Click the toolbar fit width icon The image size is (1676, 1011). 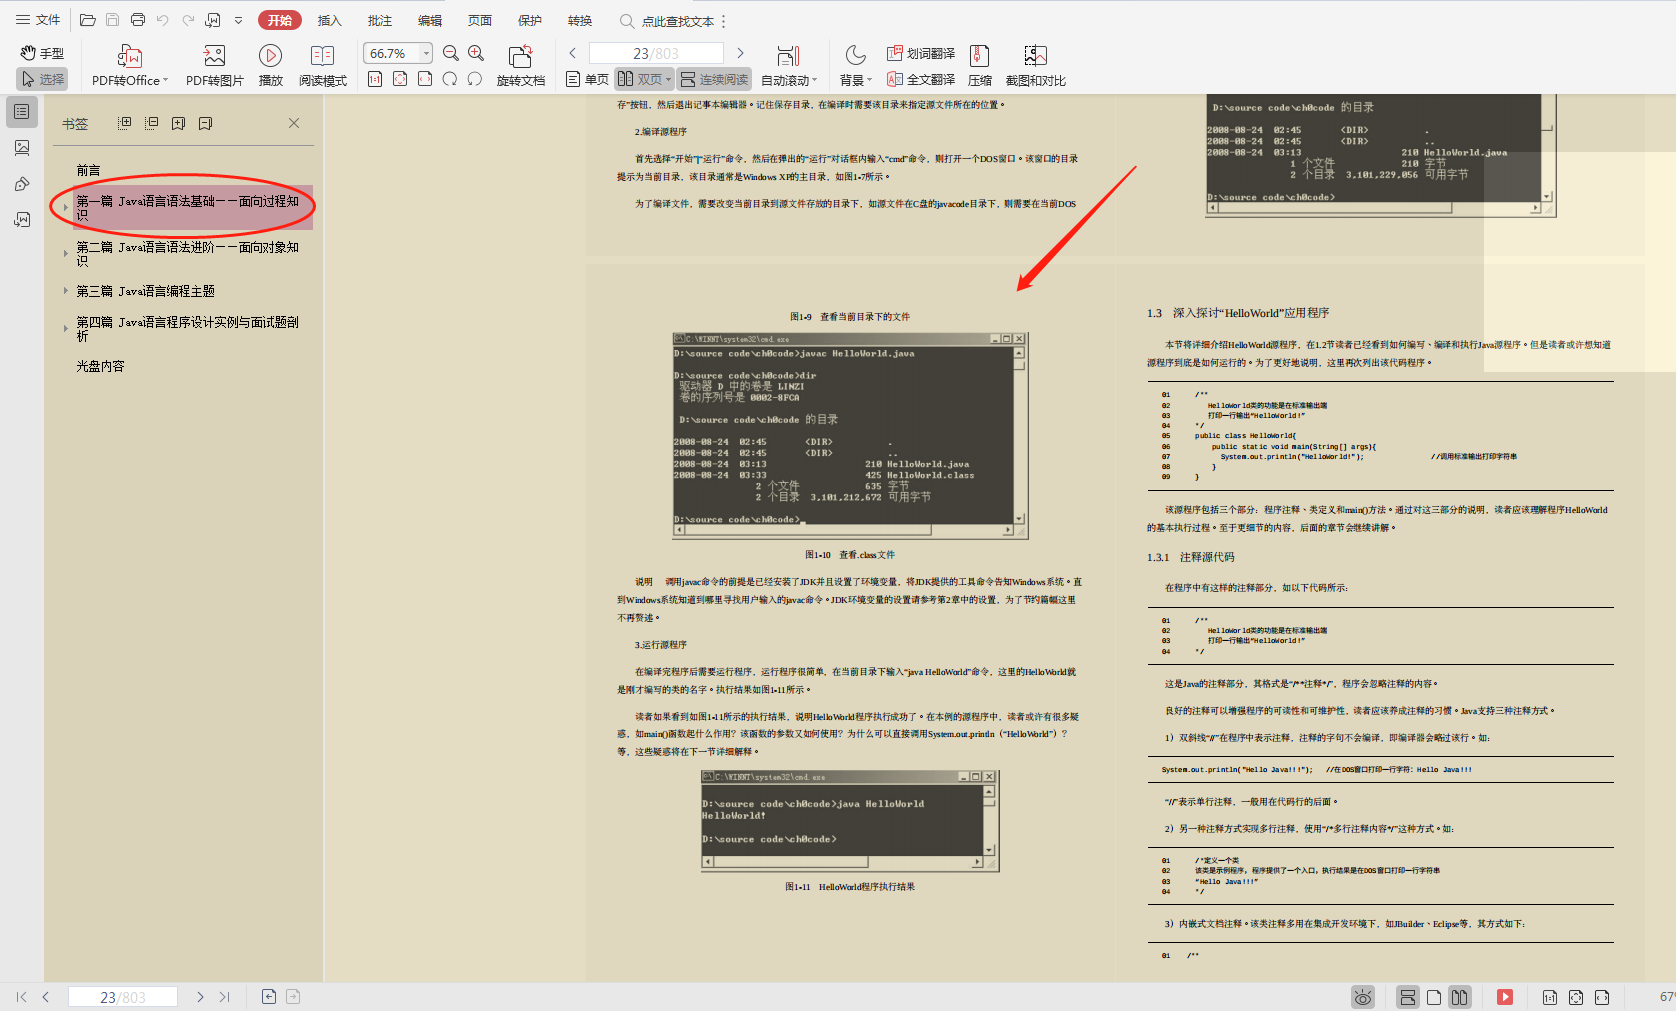pyautogui.click(x=425, y=79)
